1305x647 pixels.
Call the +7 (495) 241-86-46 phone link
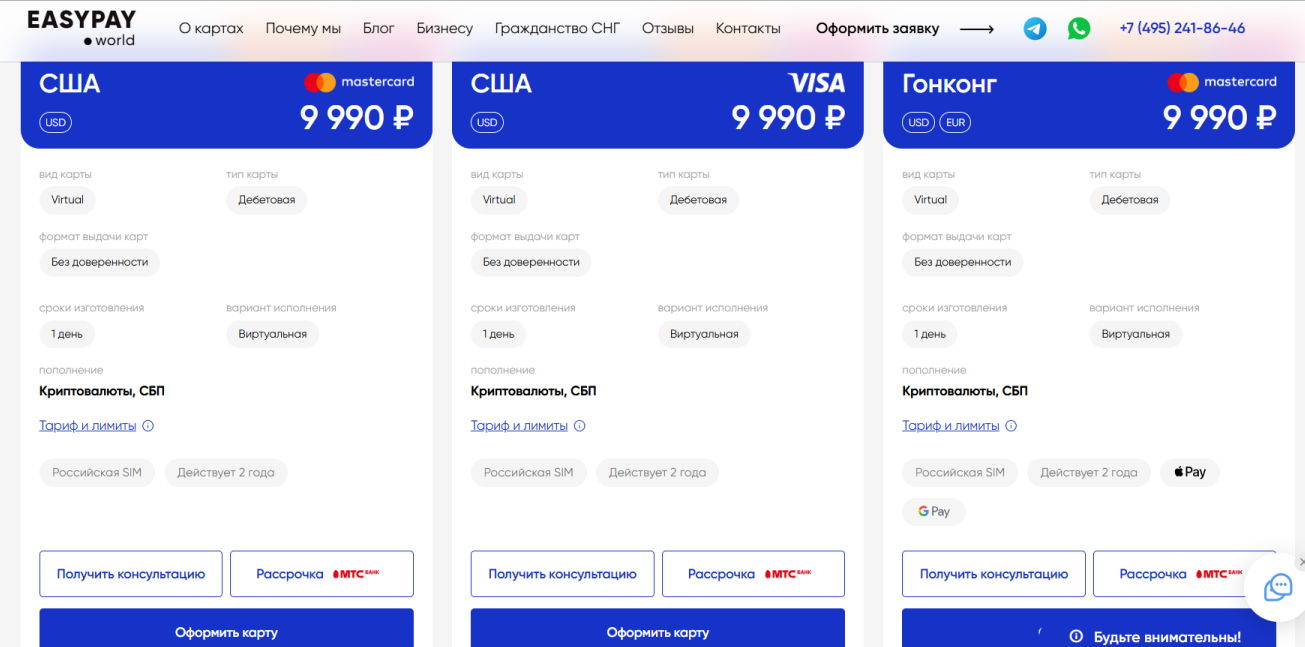click(x=1182, y=29)
